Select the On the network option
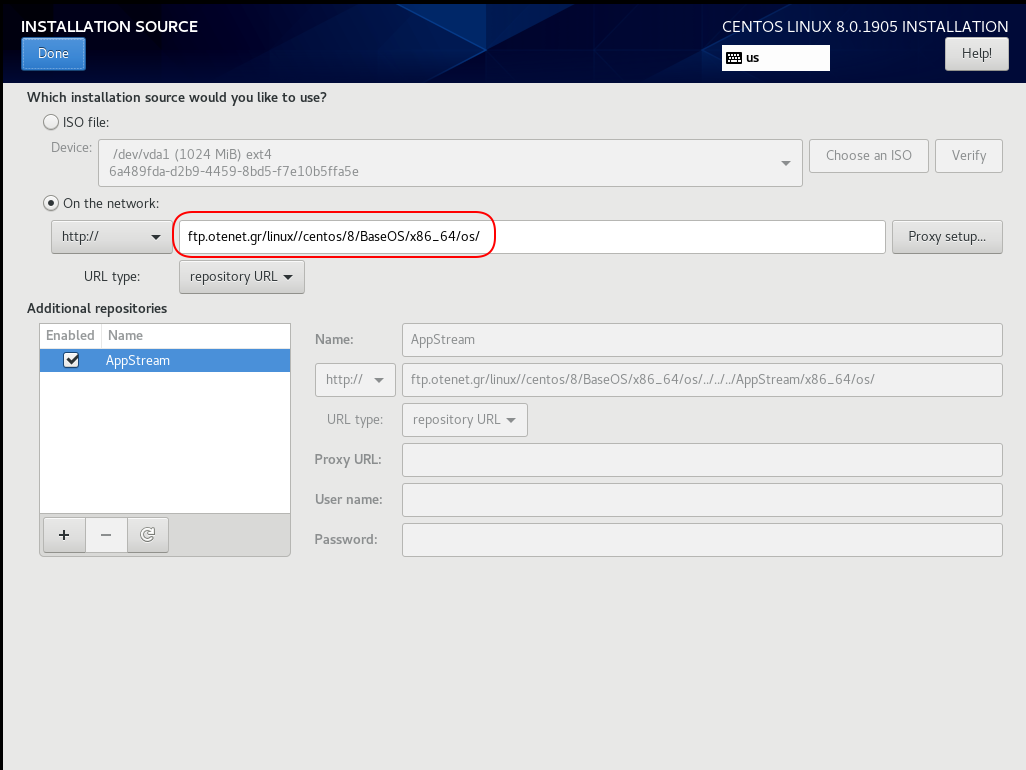 (x=51, y=203)
